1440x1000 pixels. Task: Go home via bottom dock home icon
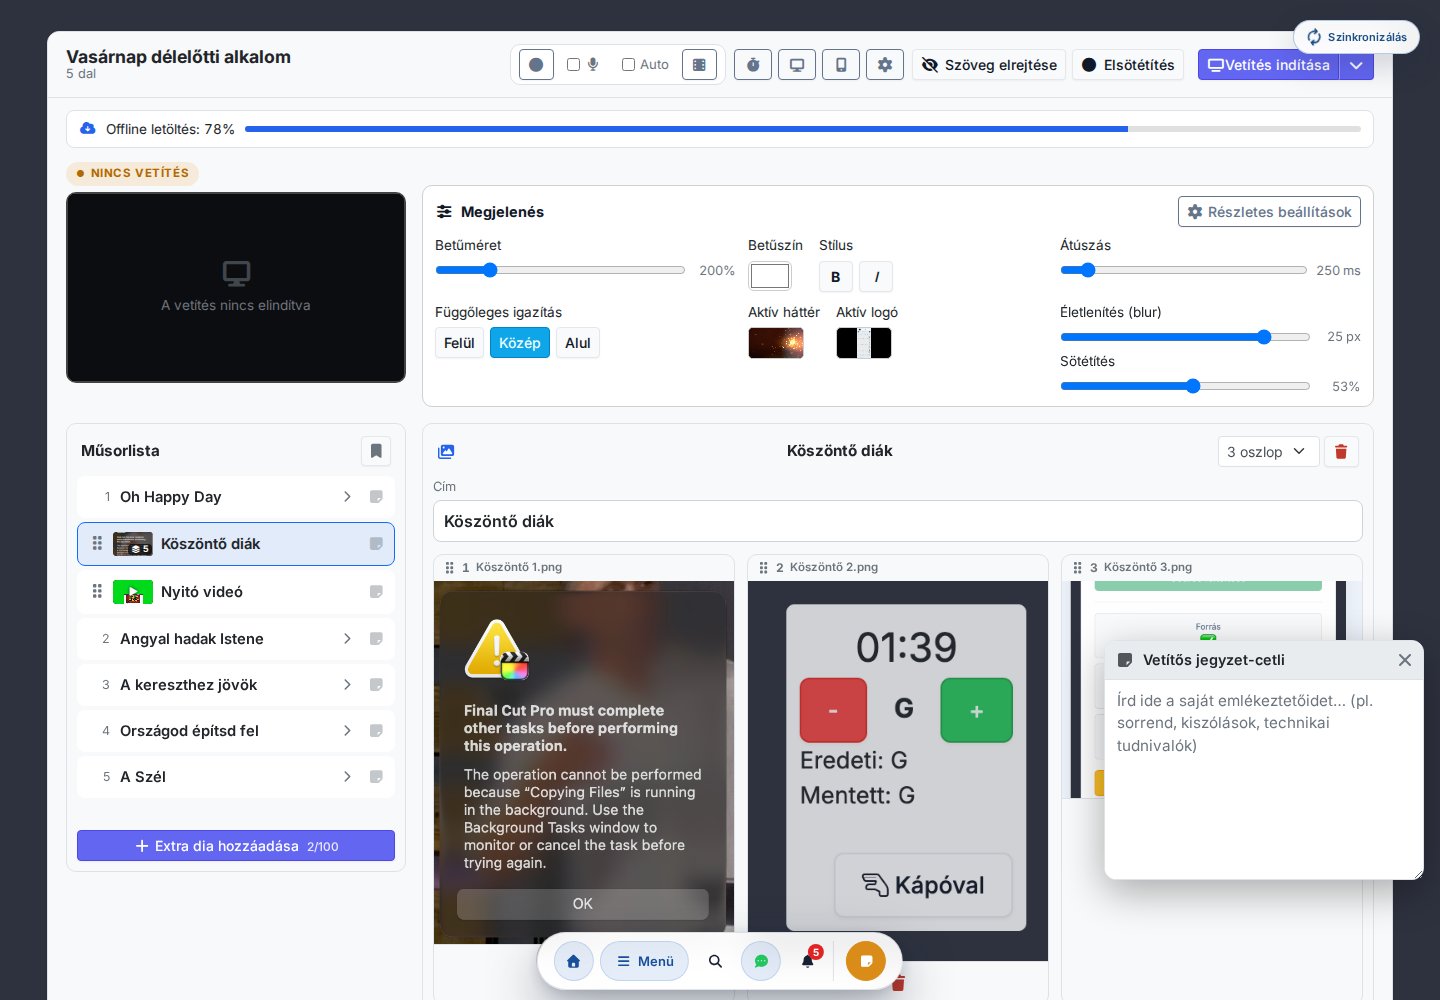pos(573,961)
